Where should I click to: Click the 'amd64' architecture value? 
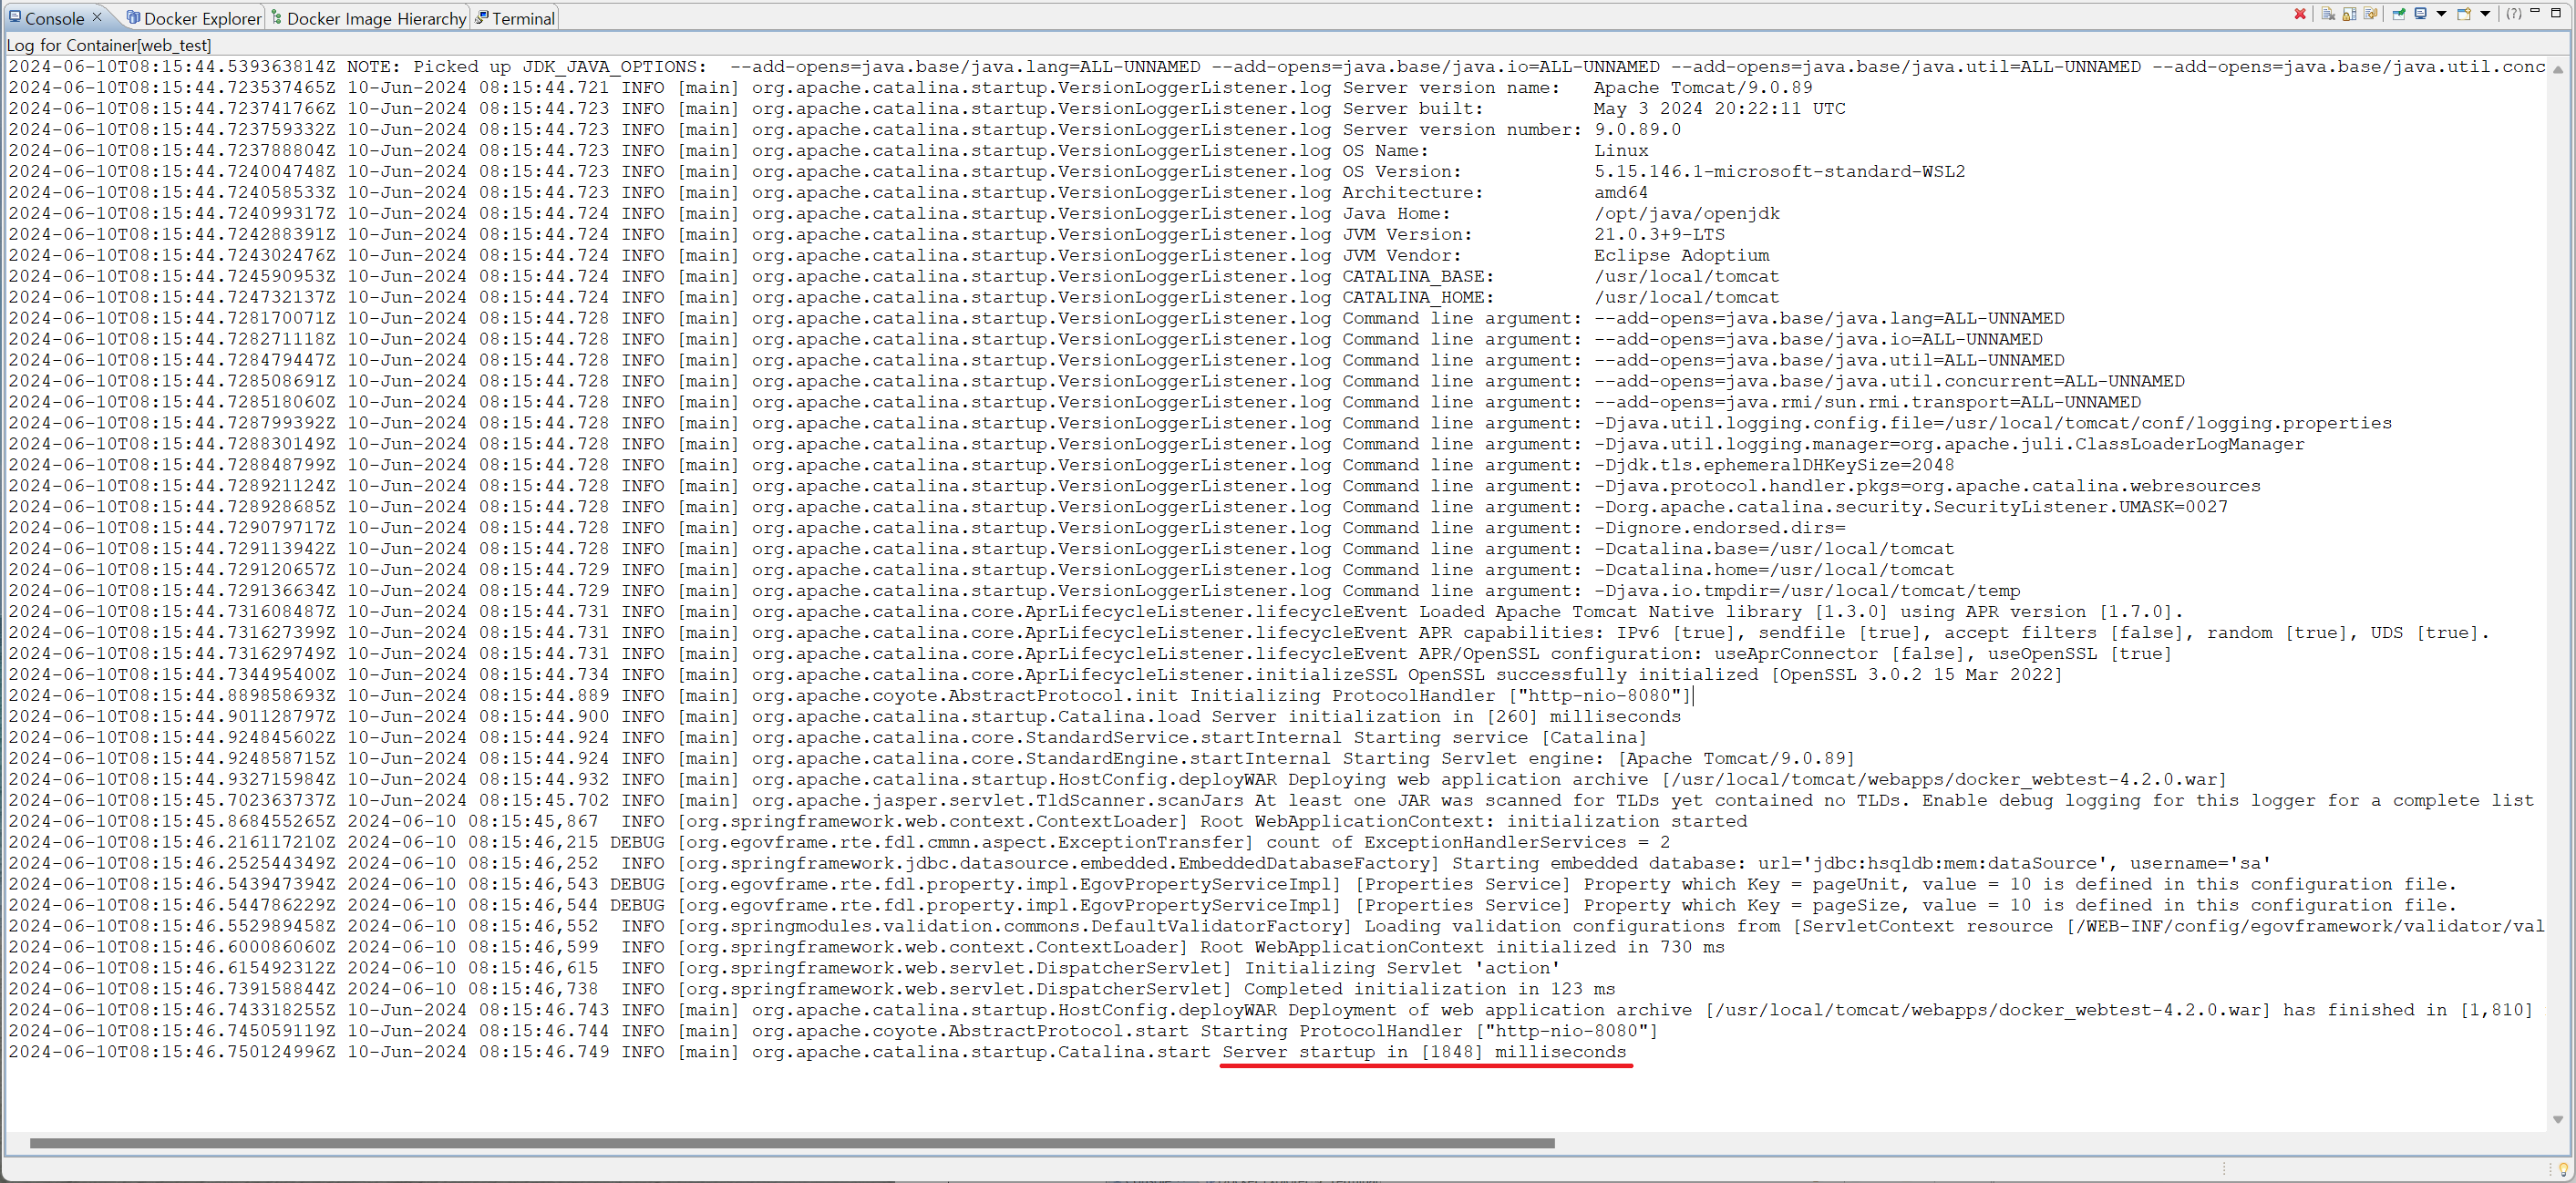(1620, 193)
